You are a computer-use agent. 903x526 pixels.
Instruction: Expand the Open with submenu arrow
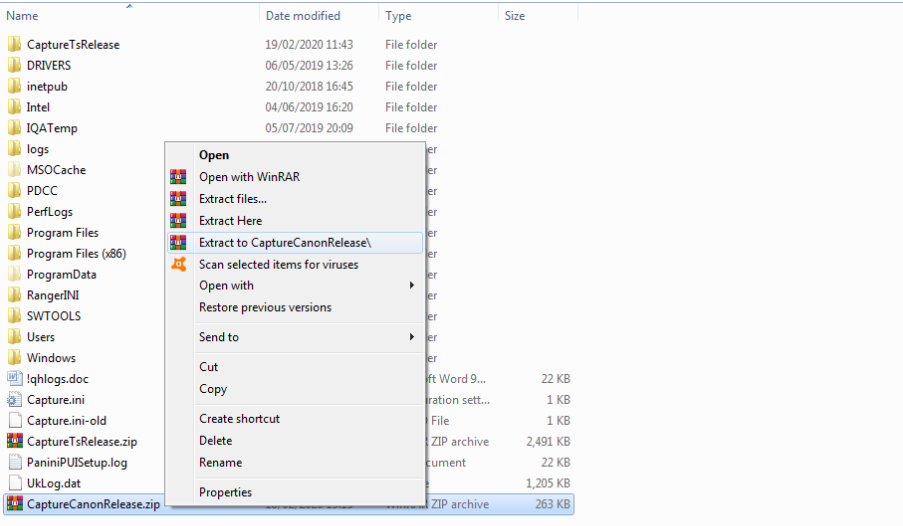pos(412,285)
